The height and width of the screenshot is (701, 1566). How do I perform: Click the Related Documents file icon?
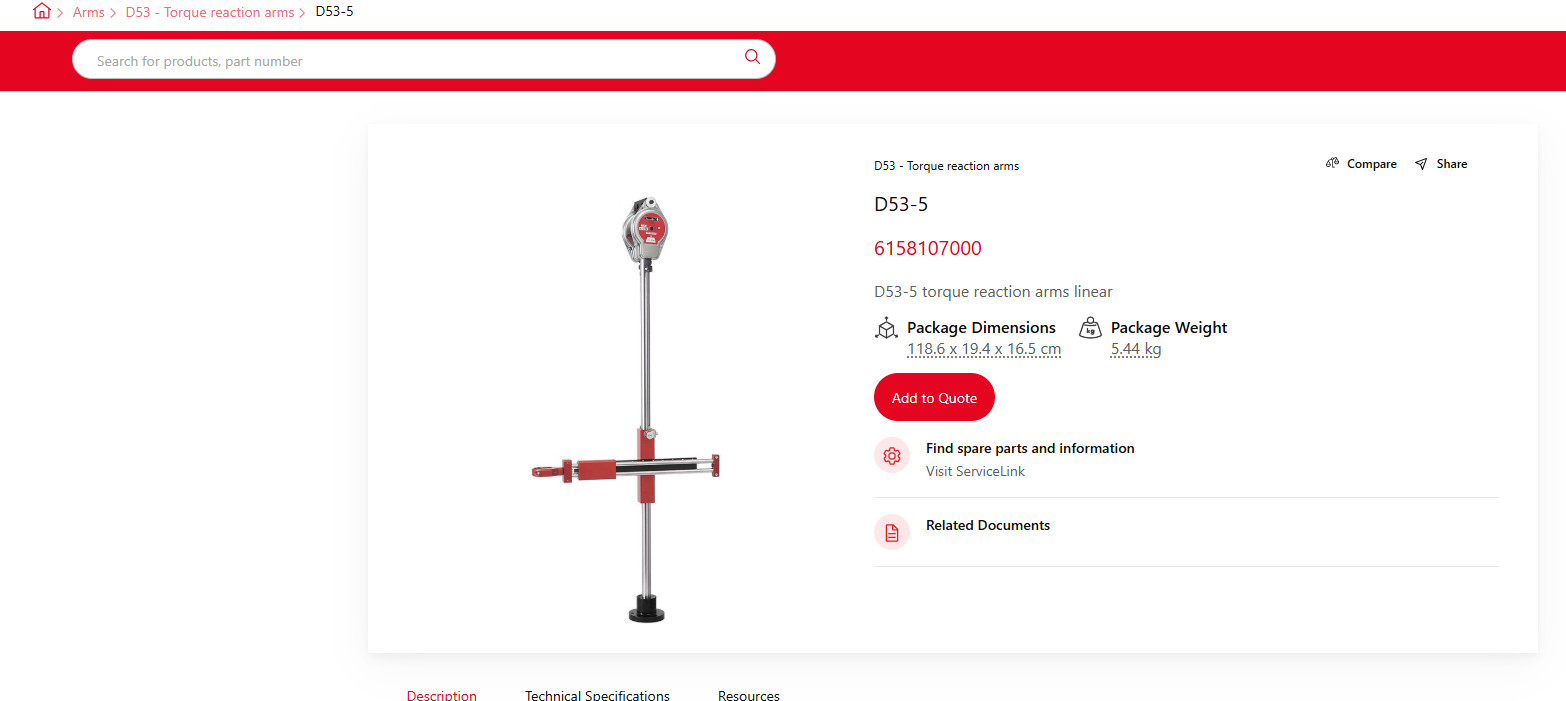click(892, 532)
